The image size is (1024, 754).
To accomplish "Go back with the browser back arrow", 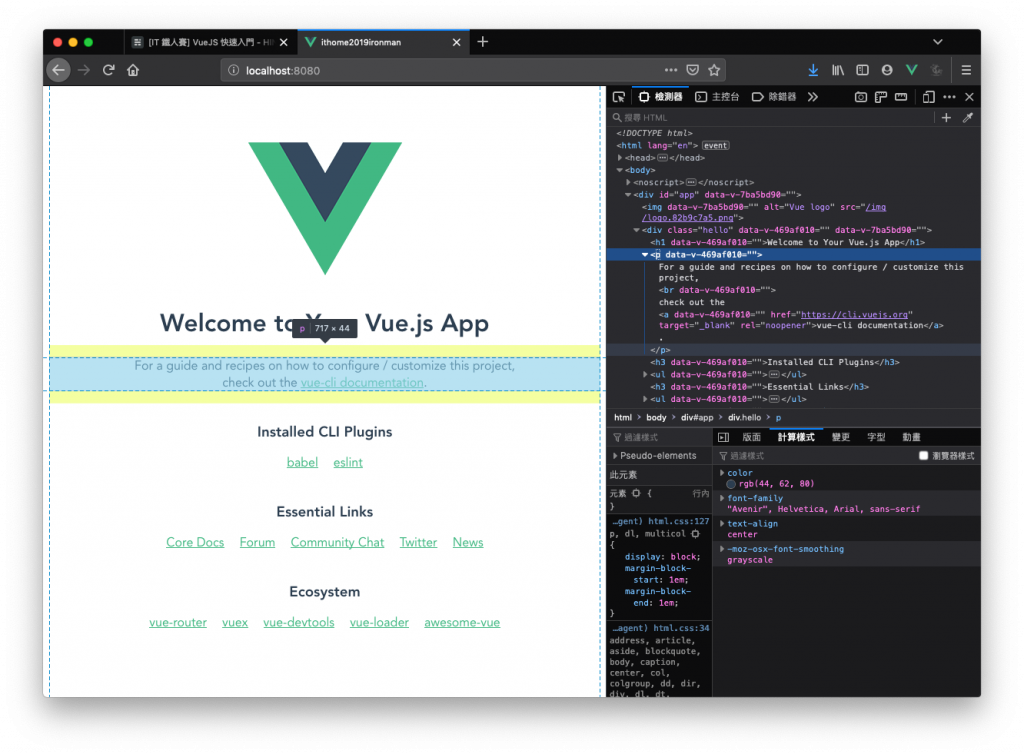I will click(59, 70).
